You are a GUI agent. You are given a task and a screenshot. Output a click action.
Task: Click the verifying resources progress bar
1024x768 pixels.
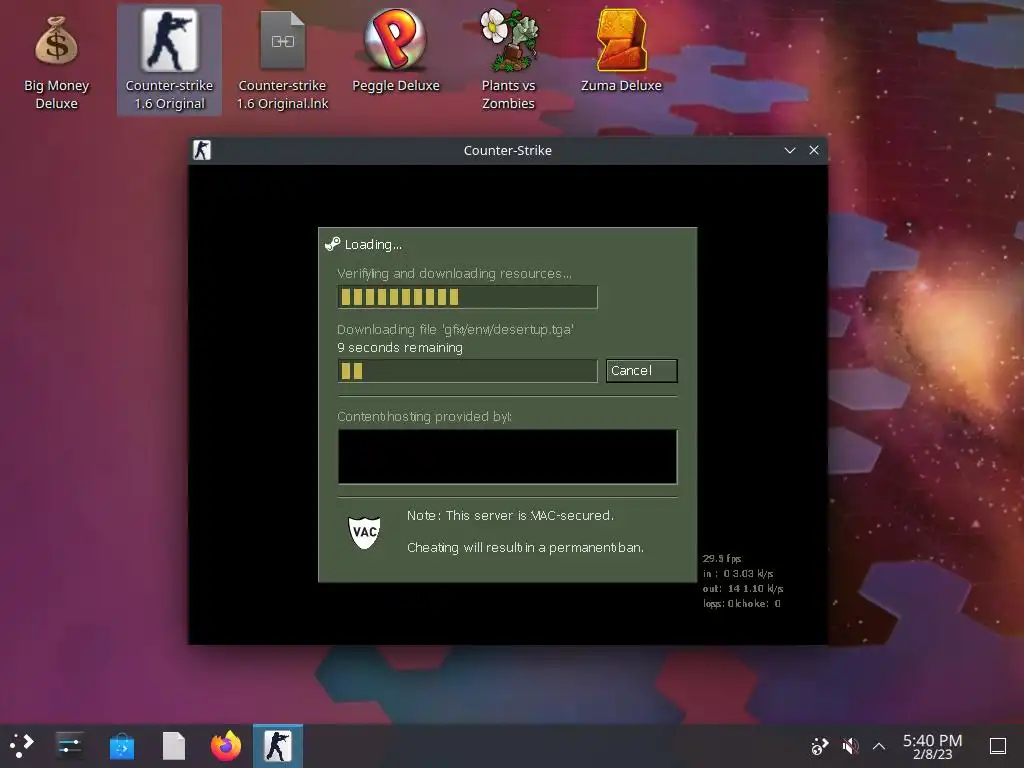click(x=468, y=297)
